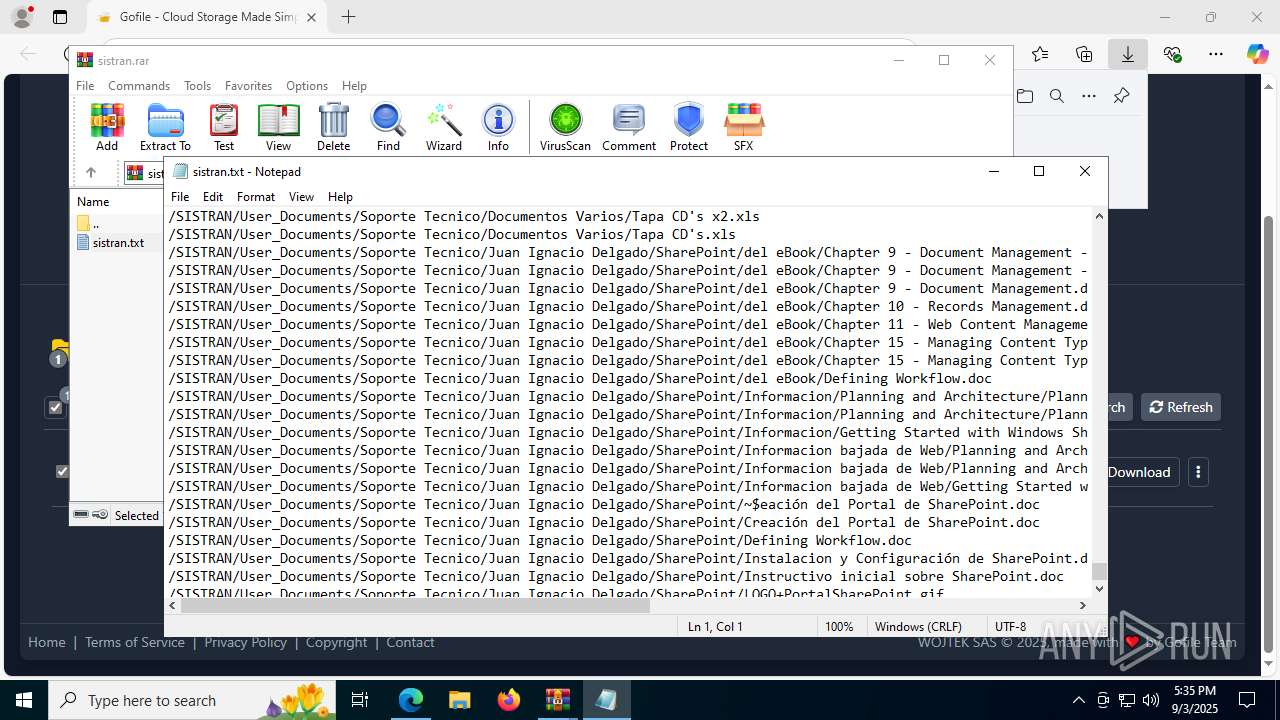
Task: Click the Refresh button on Gofile page
Action: pyautogui.click(x=1181, y=407)
